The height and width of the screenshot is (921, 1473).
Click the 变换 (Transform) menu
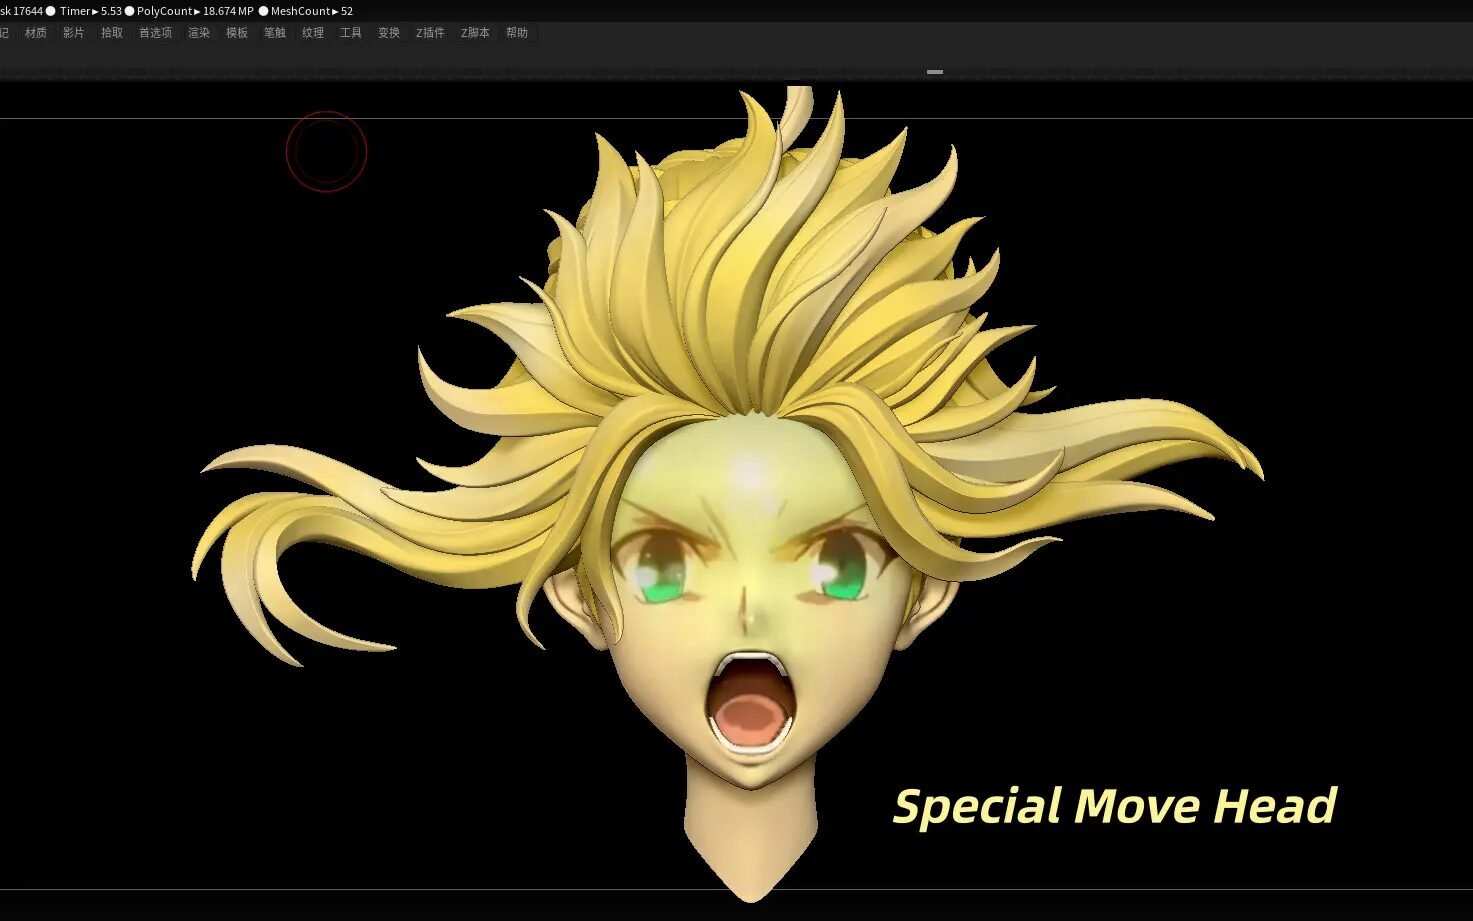coord(389,33)
